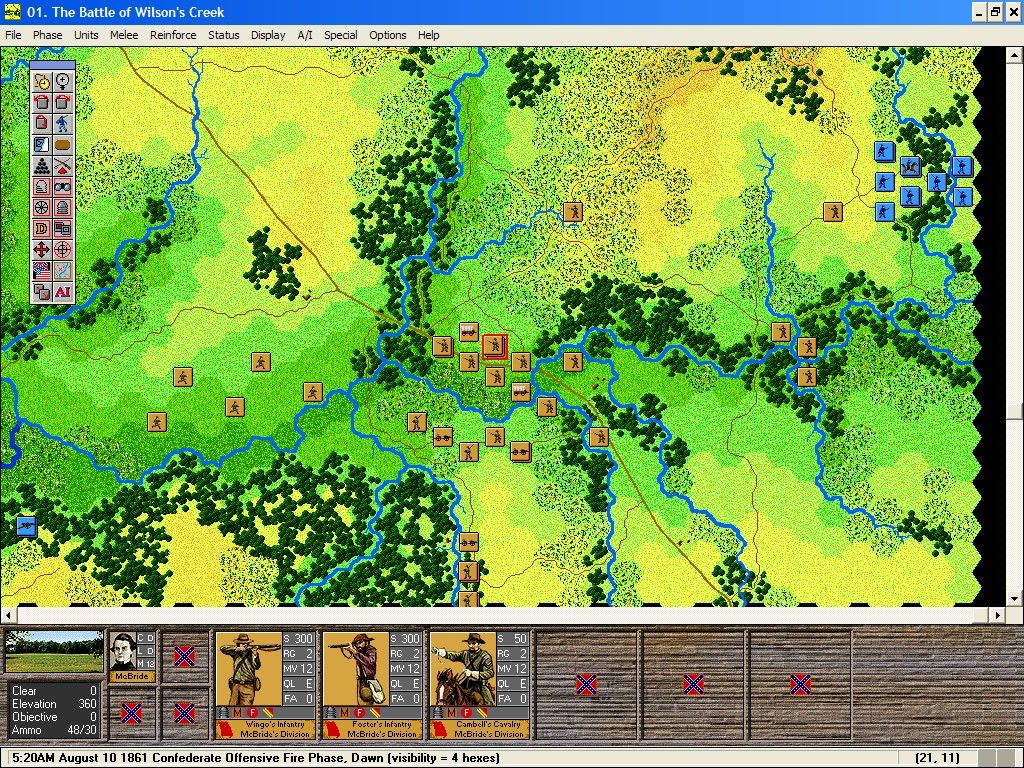Click the Union and Confederate flags icon

pos(42,270)
